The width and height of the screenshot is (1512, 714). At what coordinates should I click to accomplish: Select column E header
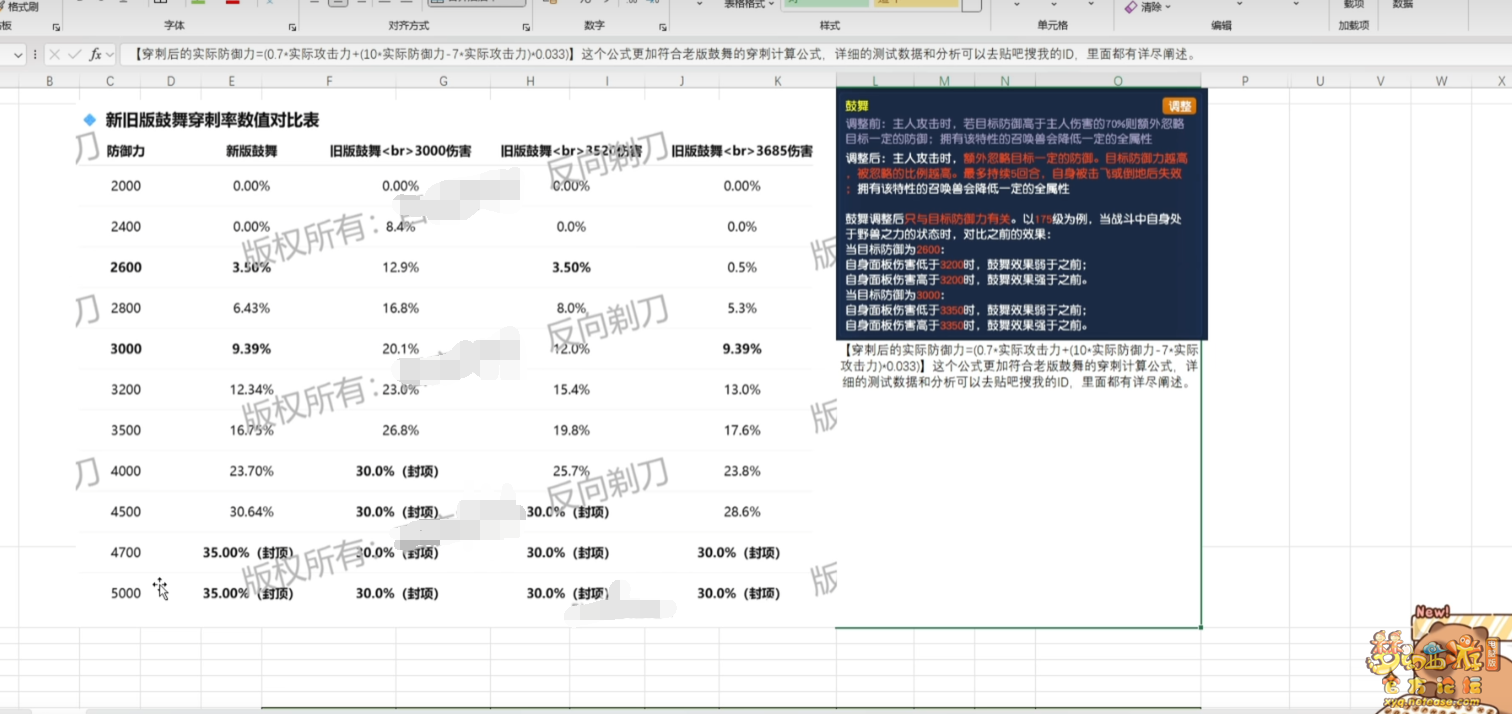coord(231,81)
